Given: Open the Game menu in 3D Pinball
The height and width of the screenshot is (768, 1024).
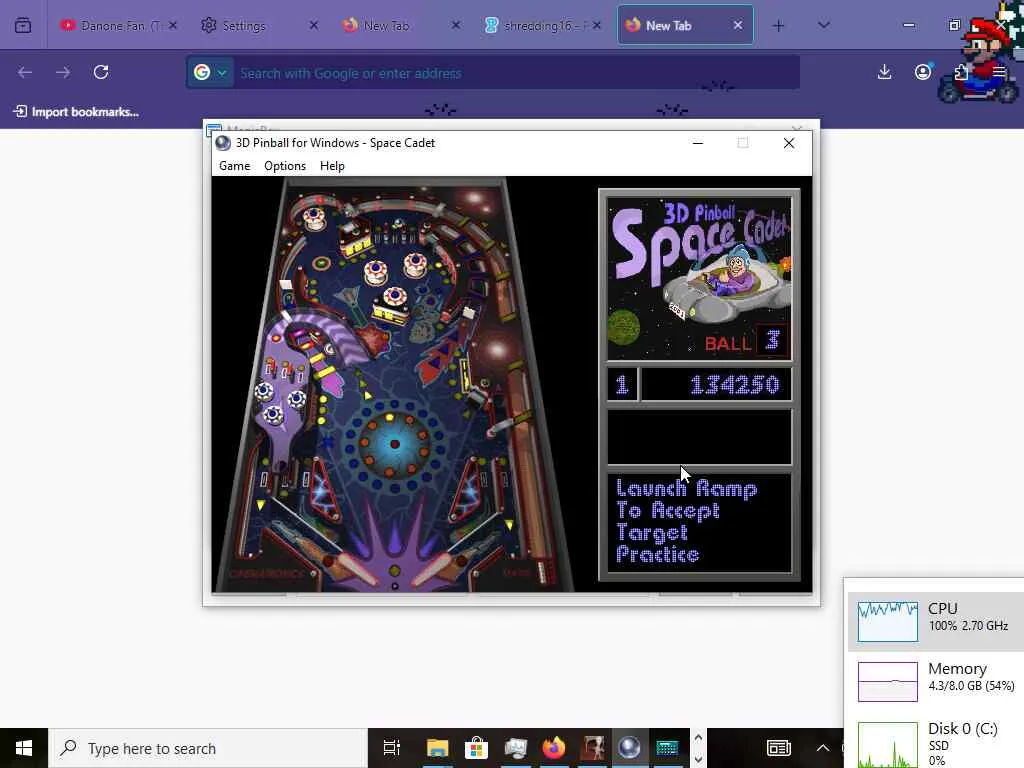Looking at the screenshot, I should coord(234,166).
